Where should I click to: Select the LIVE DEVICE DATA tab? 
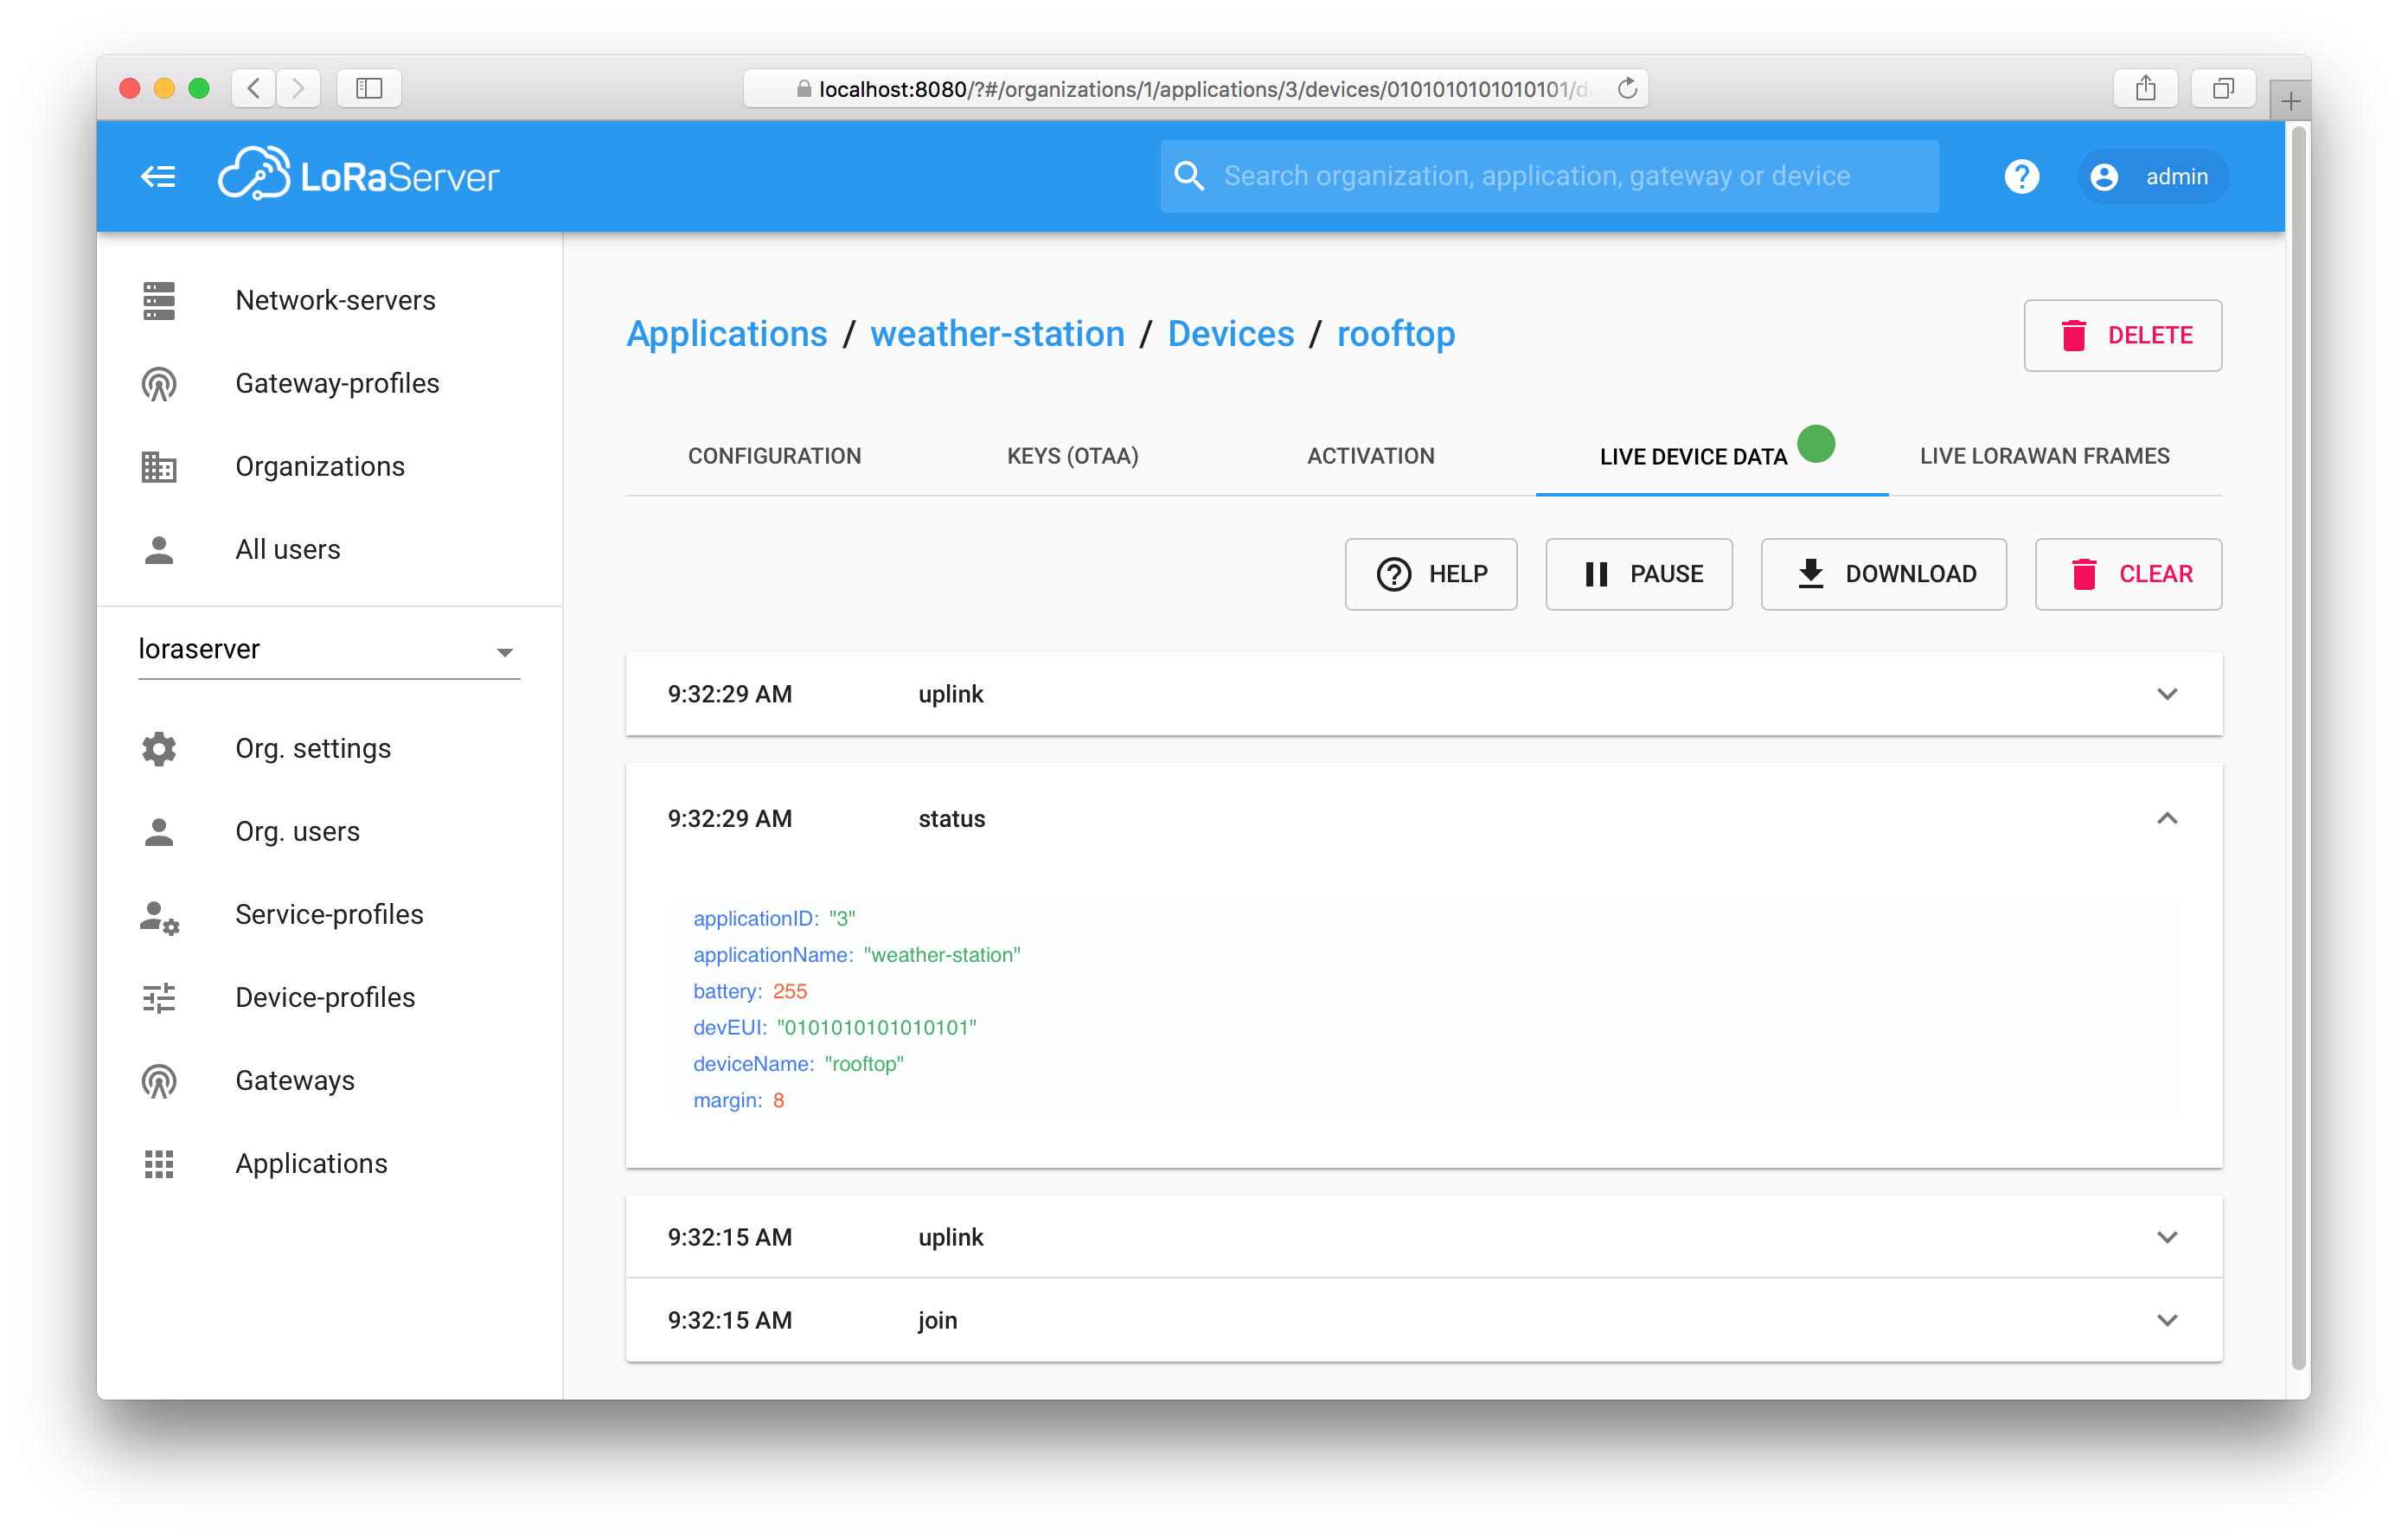pyautogui.click(x=1711, y=457)
